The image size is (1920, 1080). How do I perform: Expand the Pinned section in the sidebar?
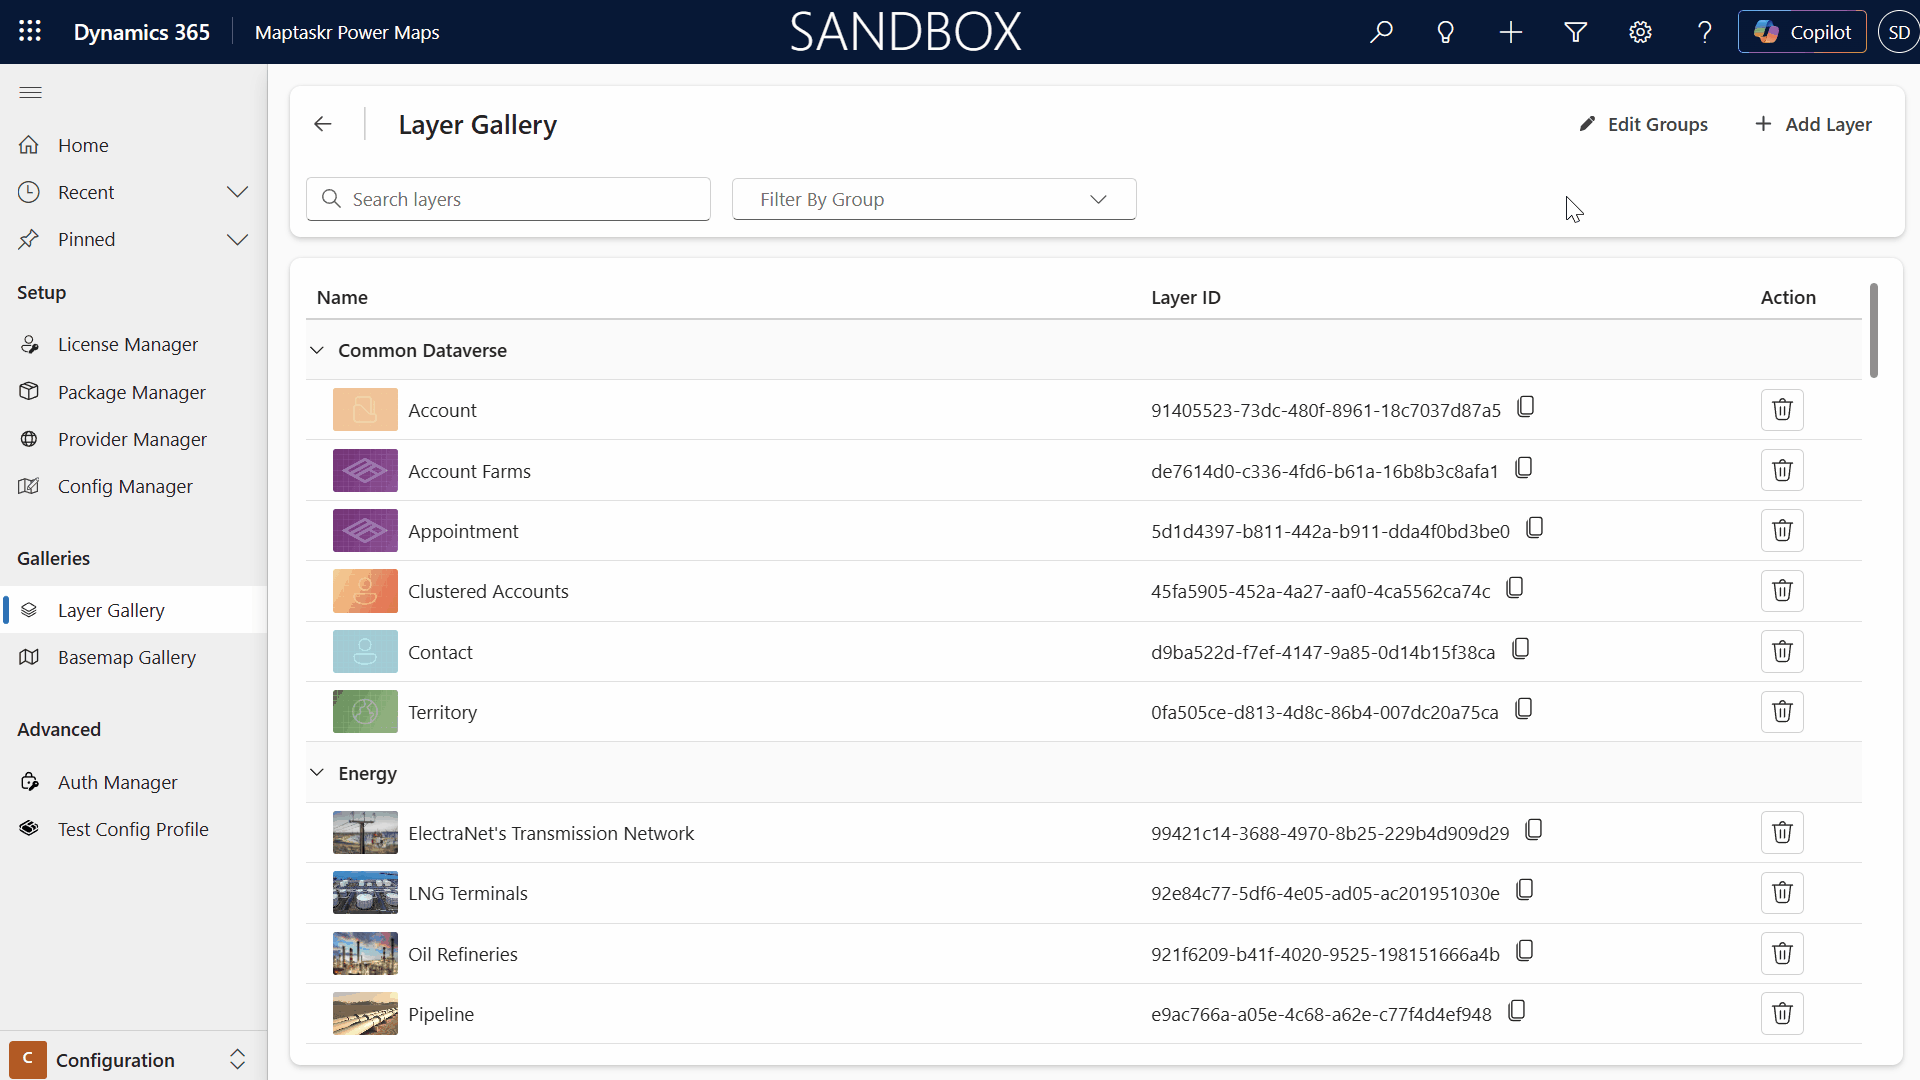pyautogui.click(x=237, y=240)
